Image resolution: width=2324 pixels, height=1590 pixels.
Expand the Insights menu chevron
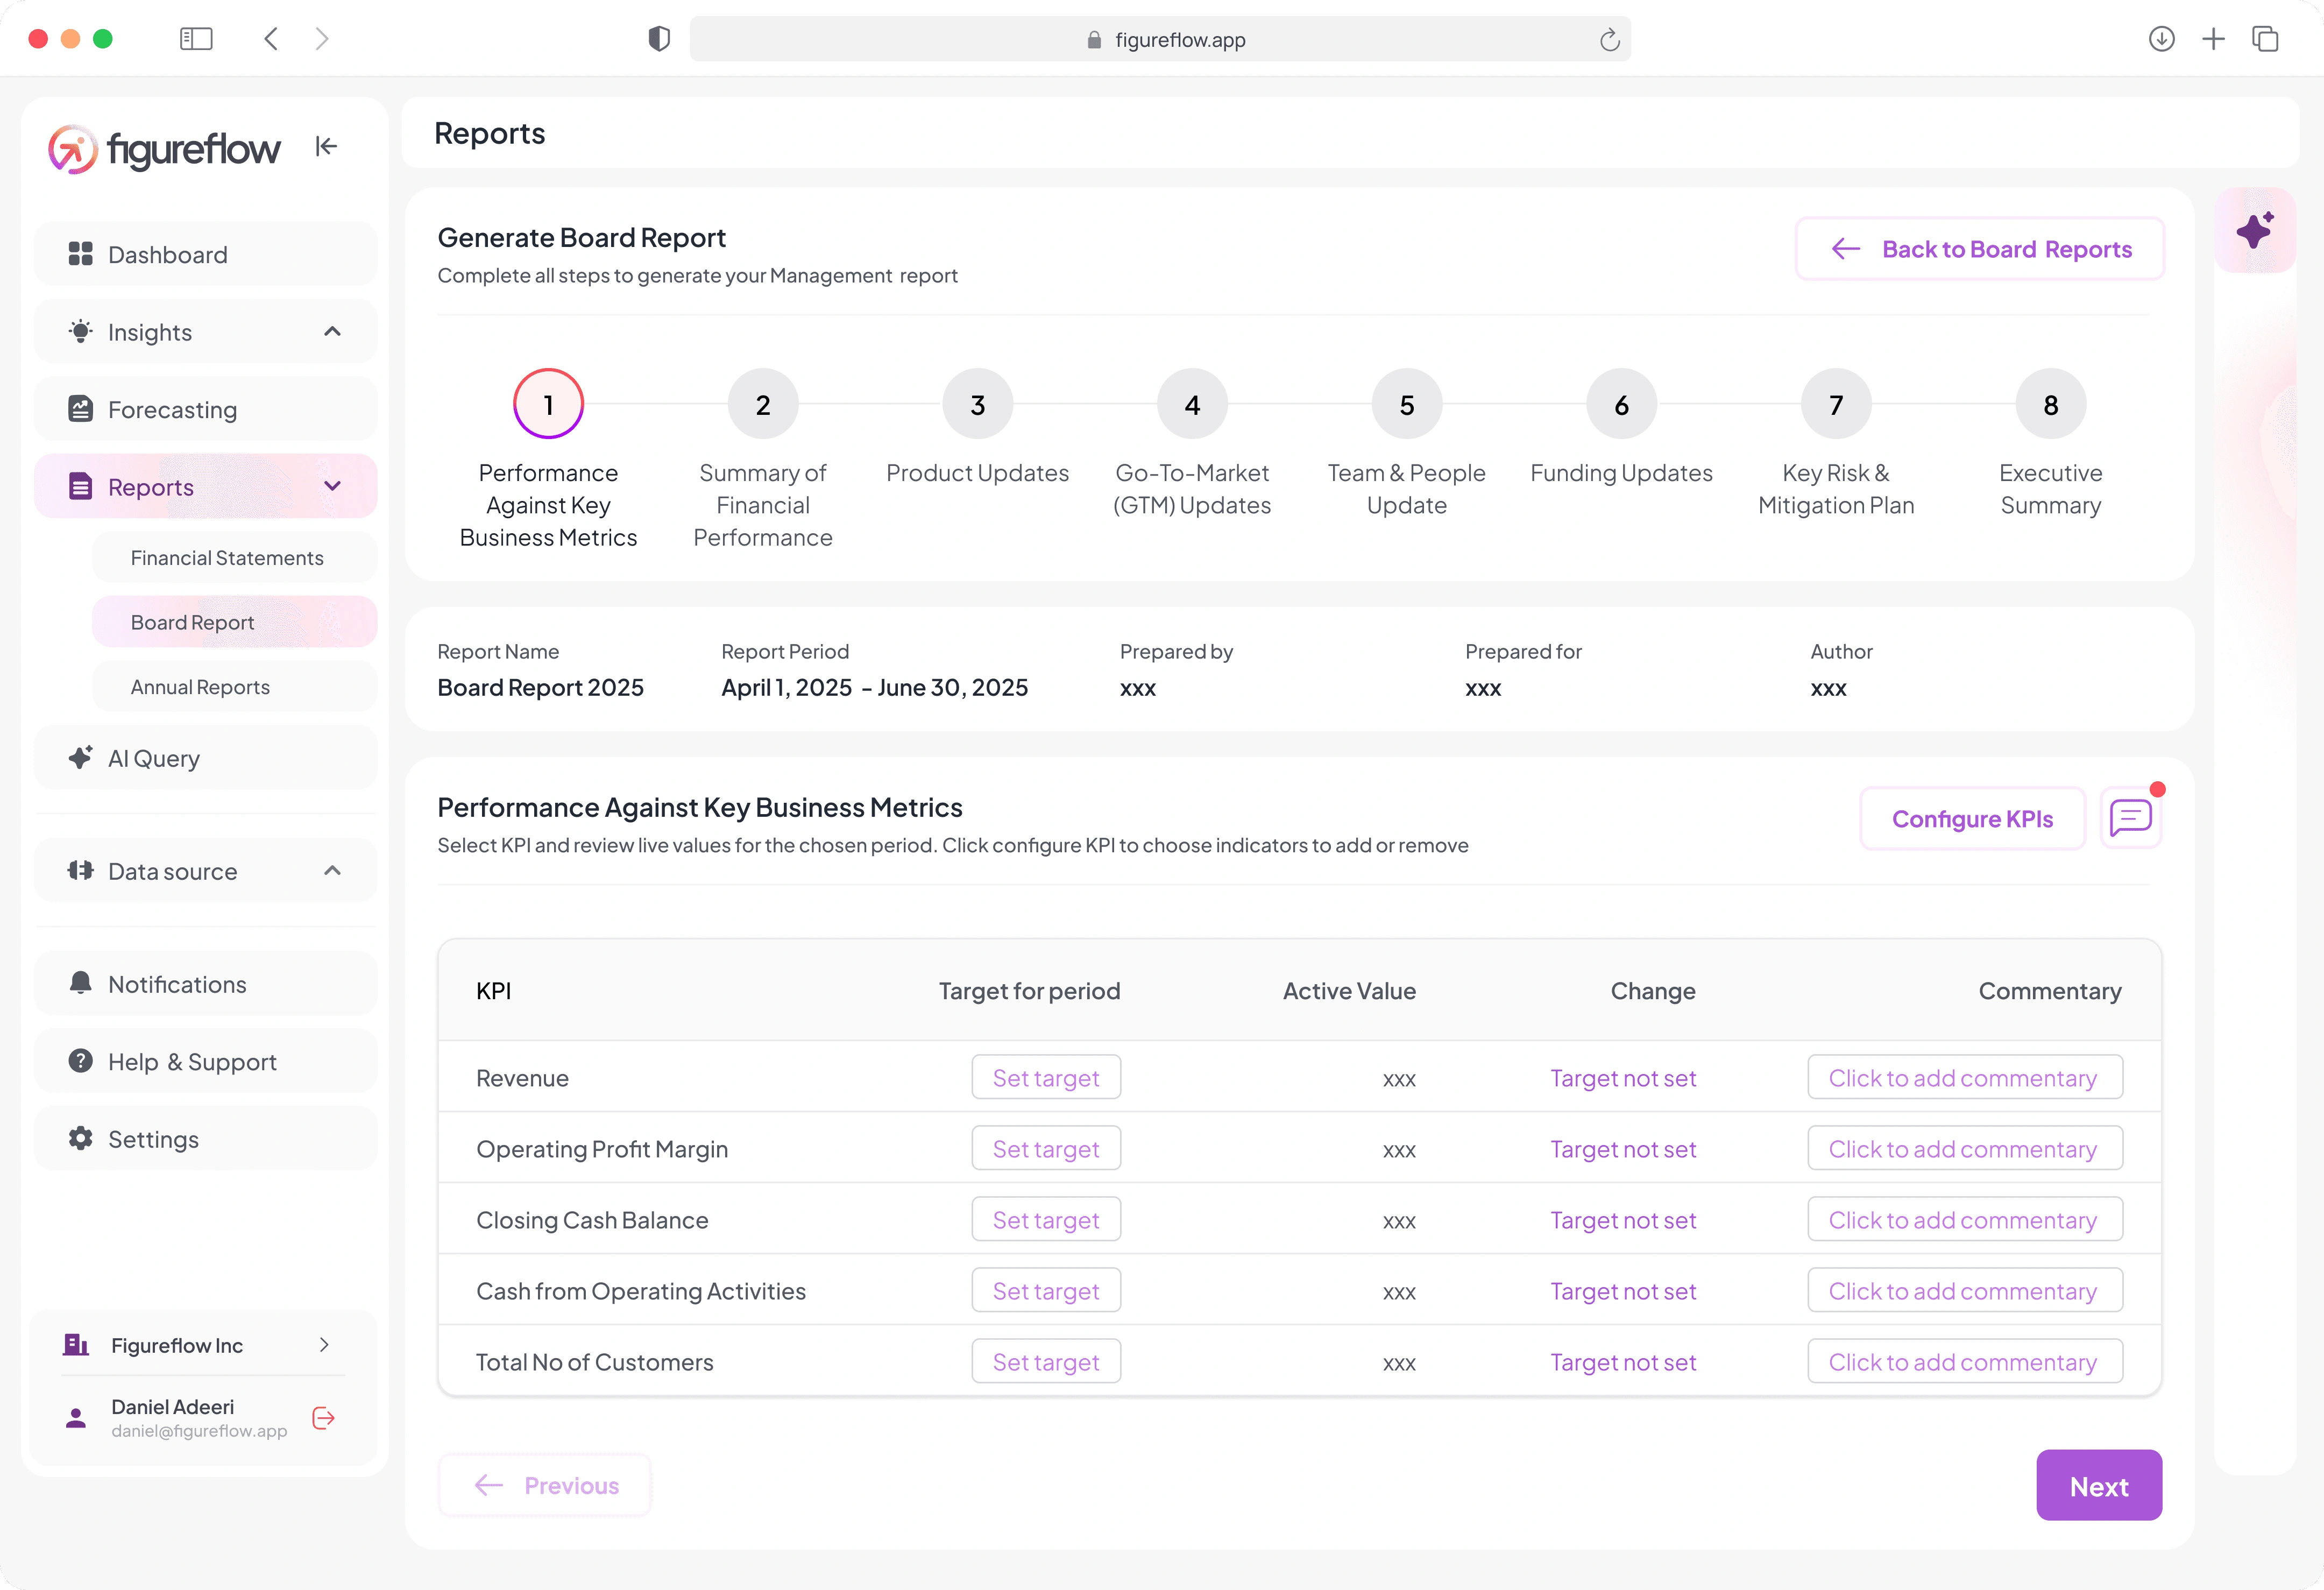pyautogui.click(x=333, y=332)
